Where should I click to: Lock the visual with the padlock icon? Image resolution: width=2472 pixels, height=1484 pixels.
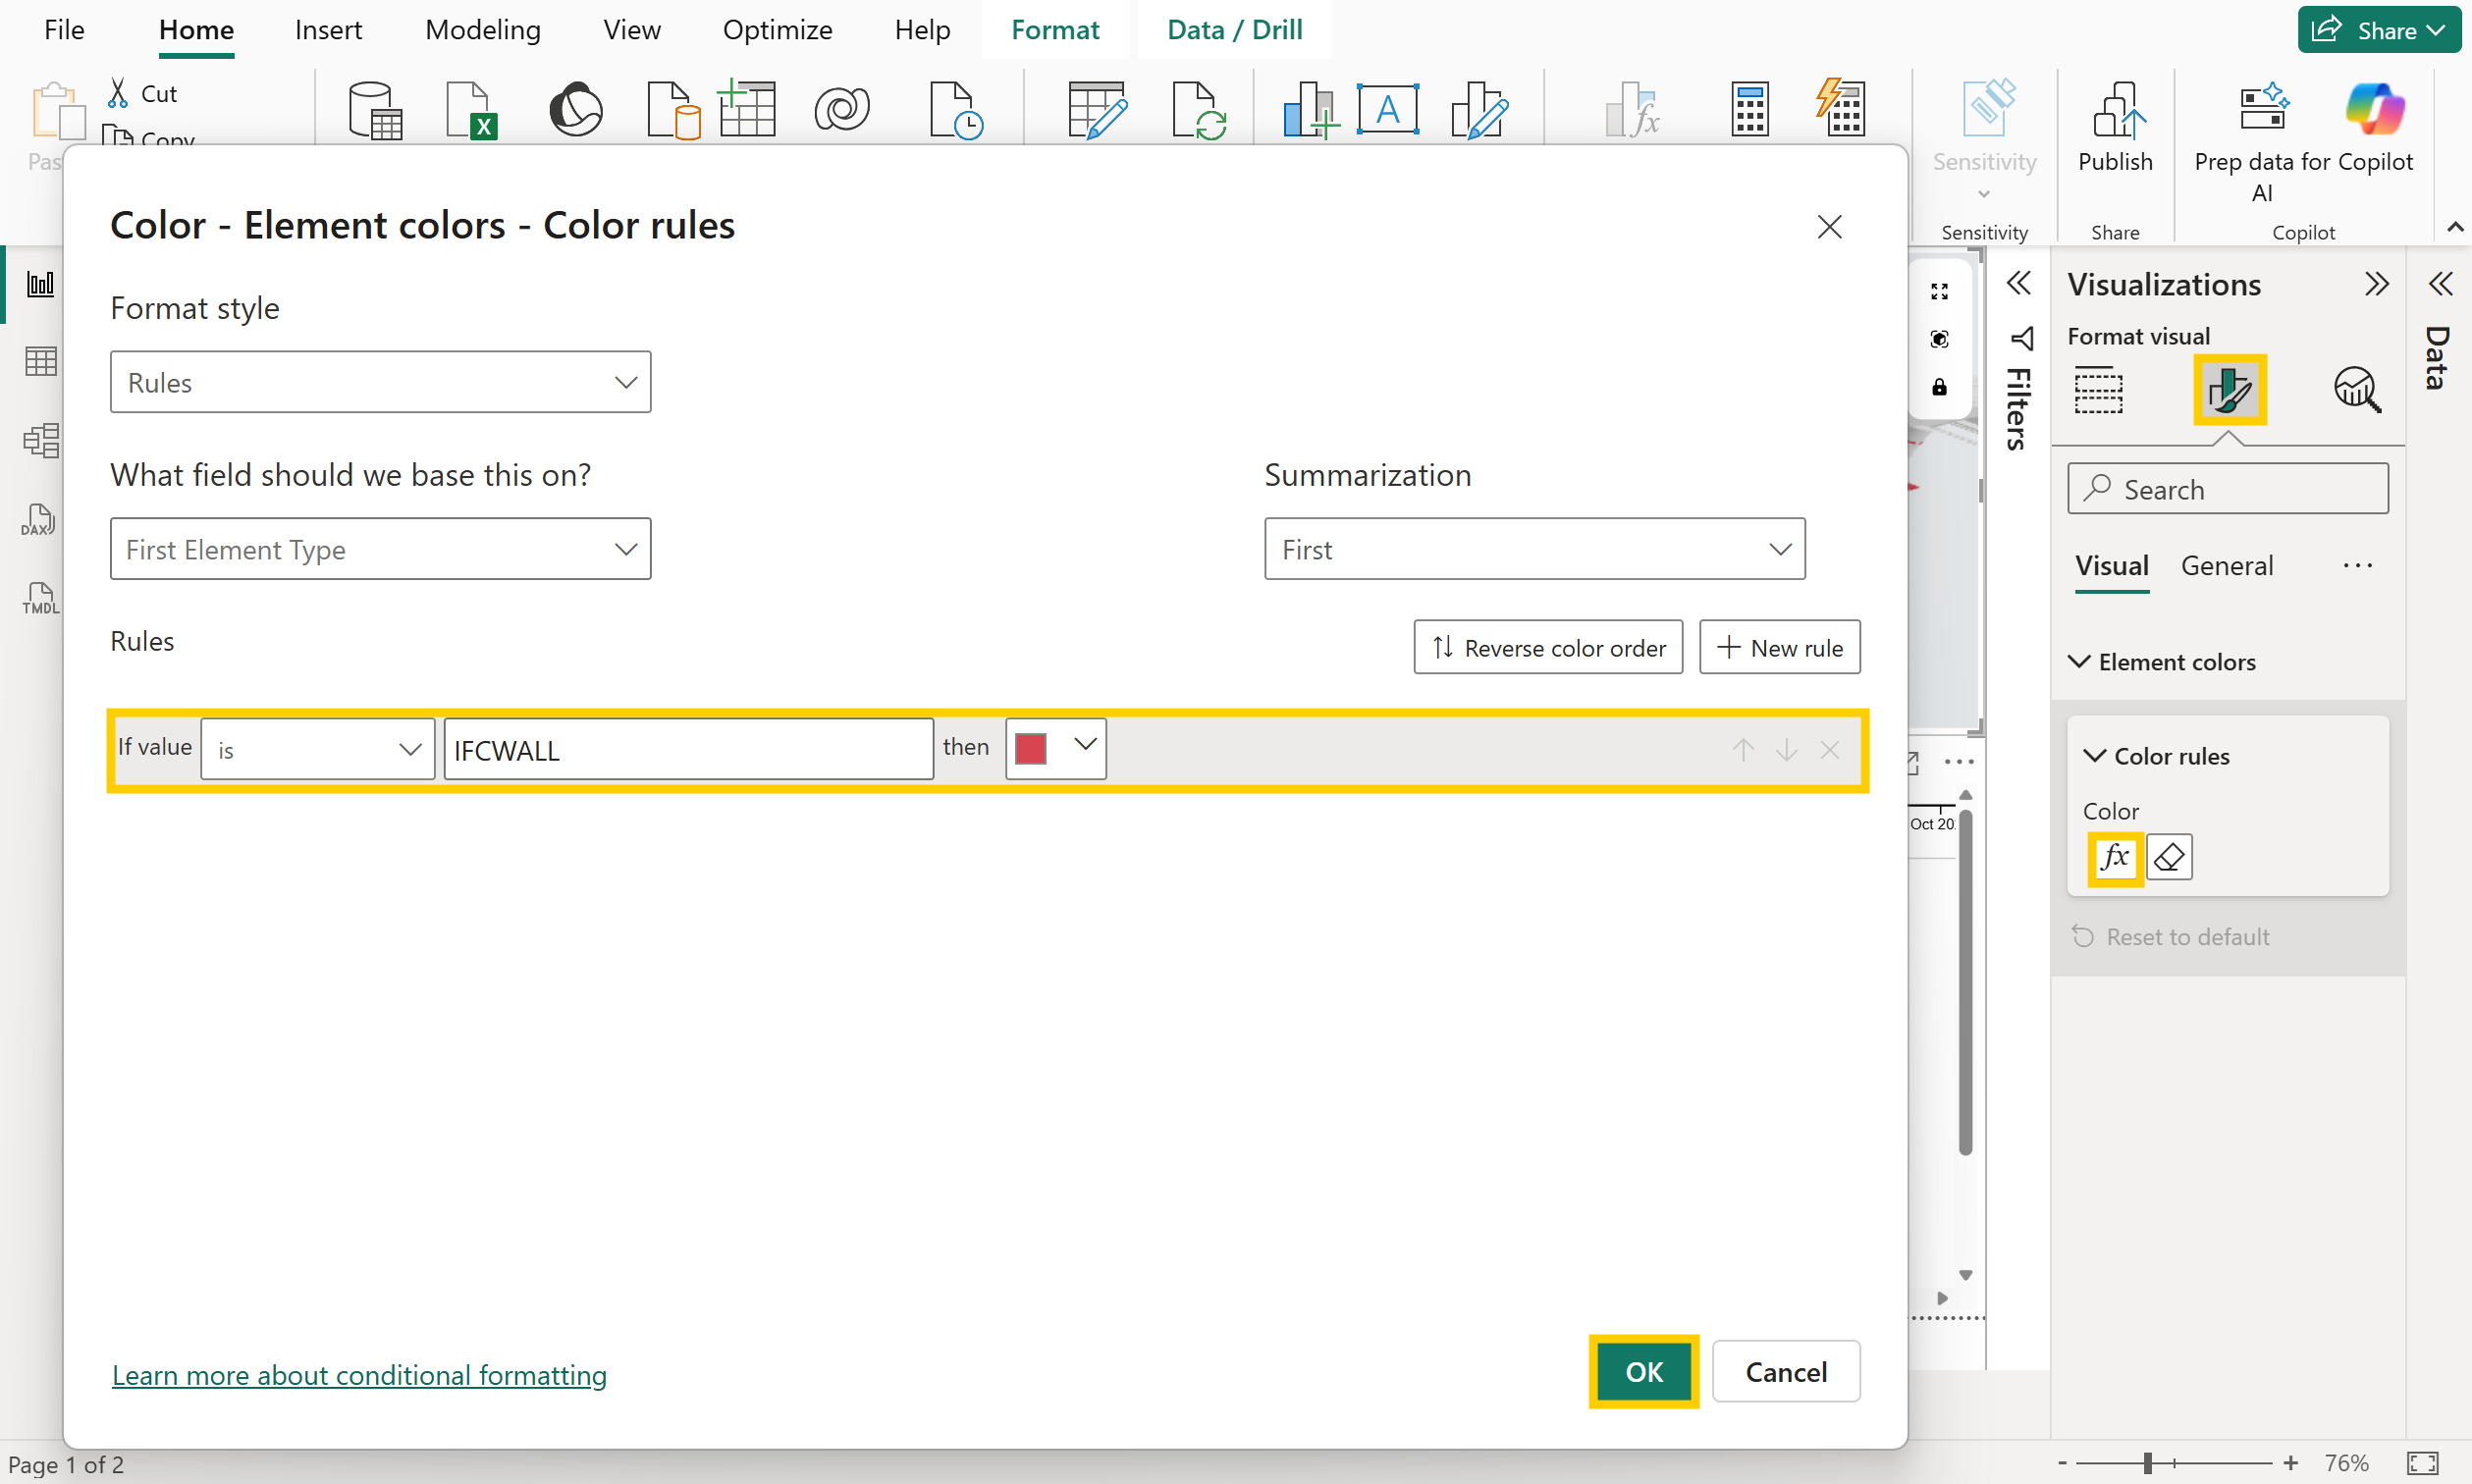[1939, 387]
